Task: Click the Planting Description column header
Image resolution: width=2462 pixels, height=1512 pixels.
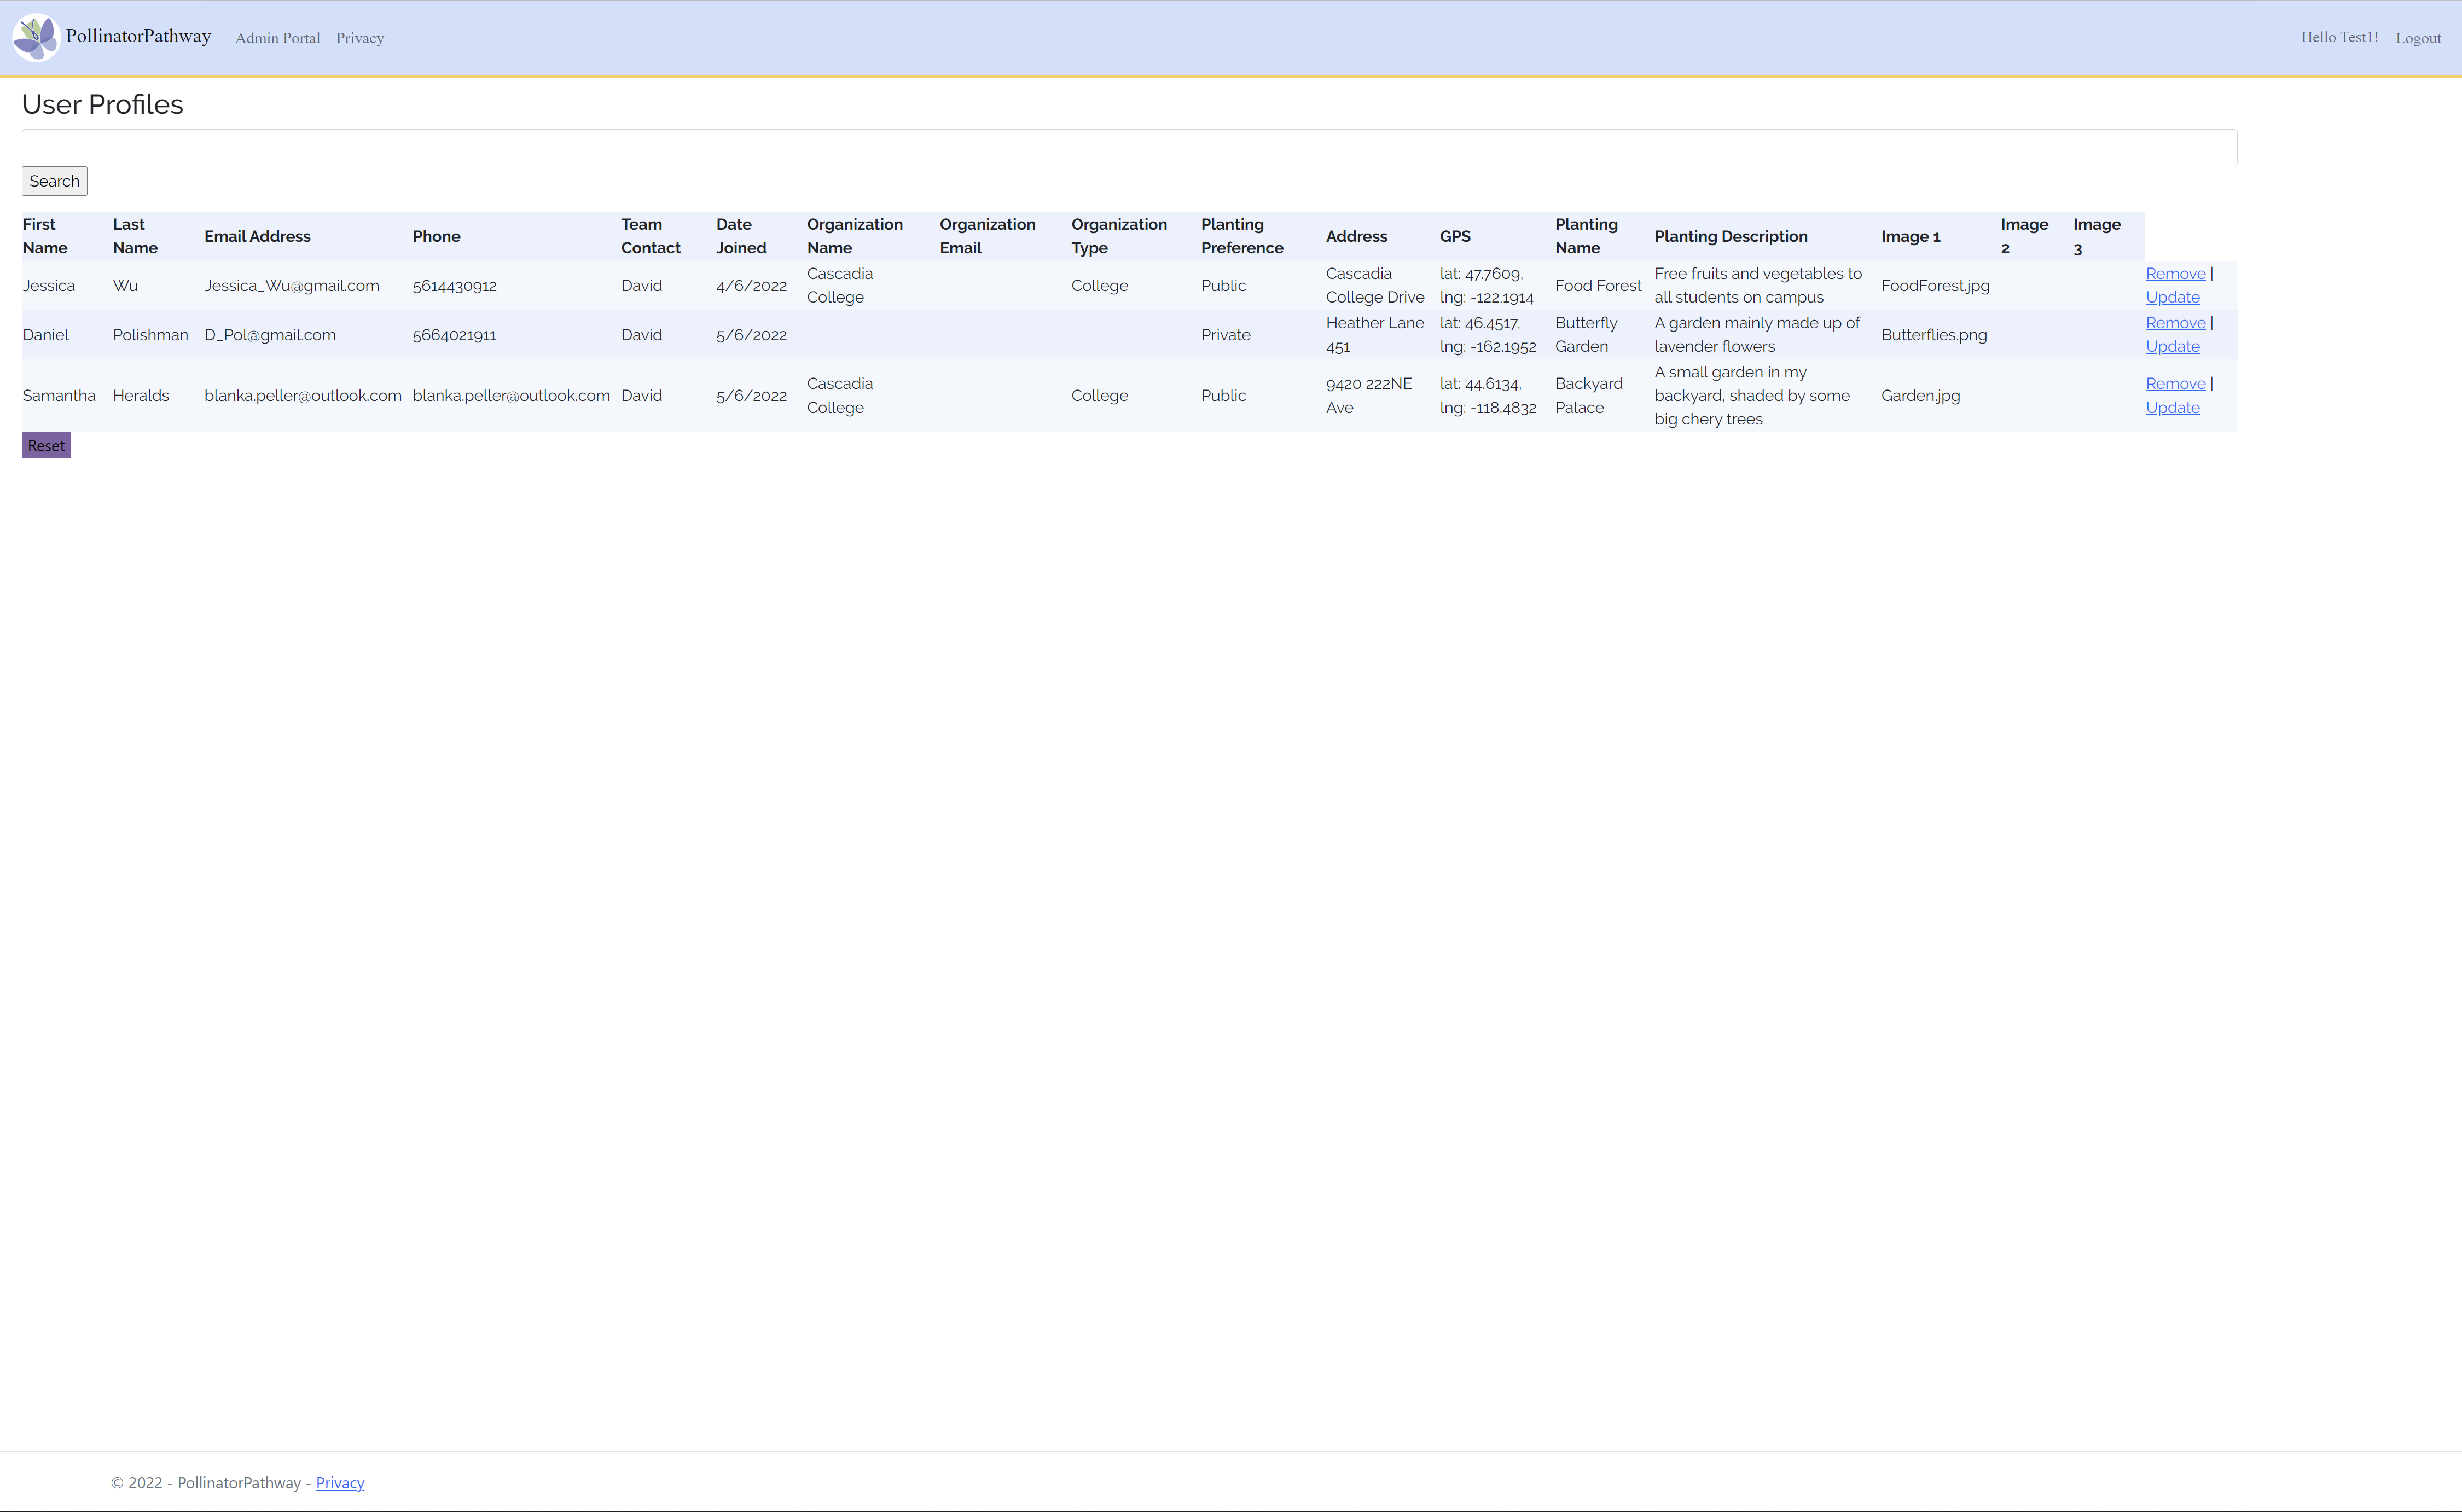Action: [x=1730, y=236]
